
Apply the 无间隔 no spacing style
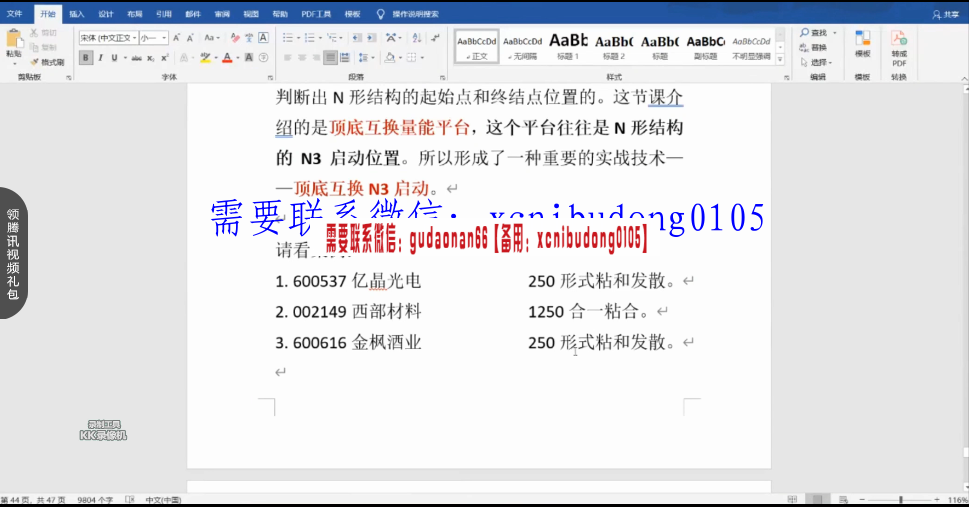point(522,46)
